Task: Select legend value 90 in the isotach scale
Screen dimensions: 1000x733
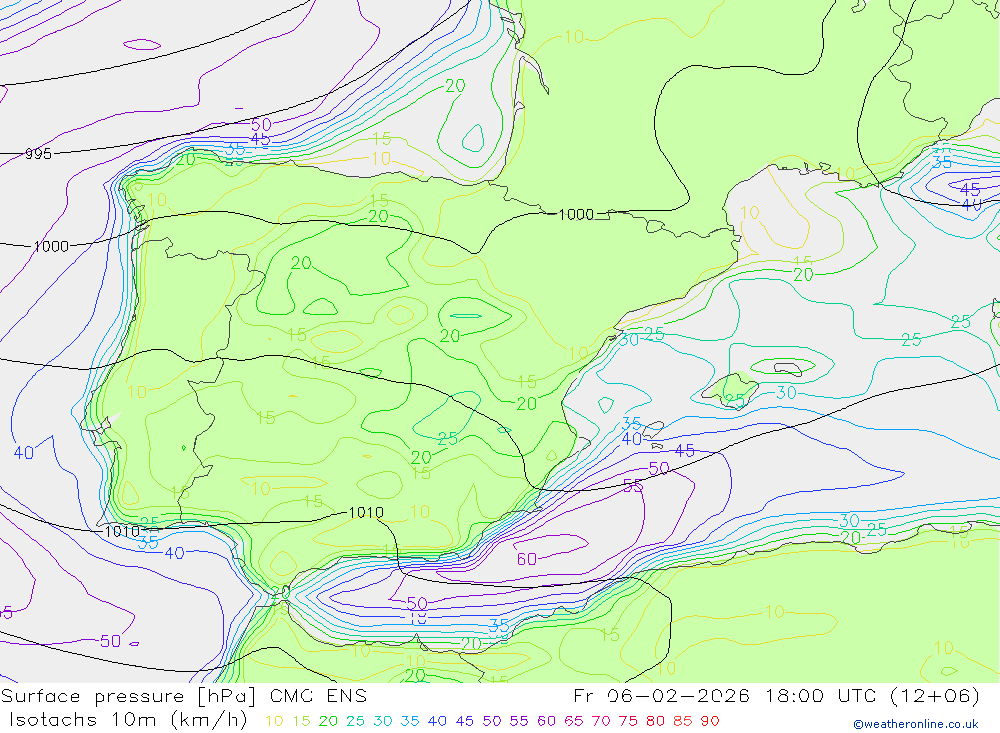Action: [710, 721]
